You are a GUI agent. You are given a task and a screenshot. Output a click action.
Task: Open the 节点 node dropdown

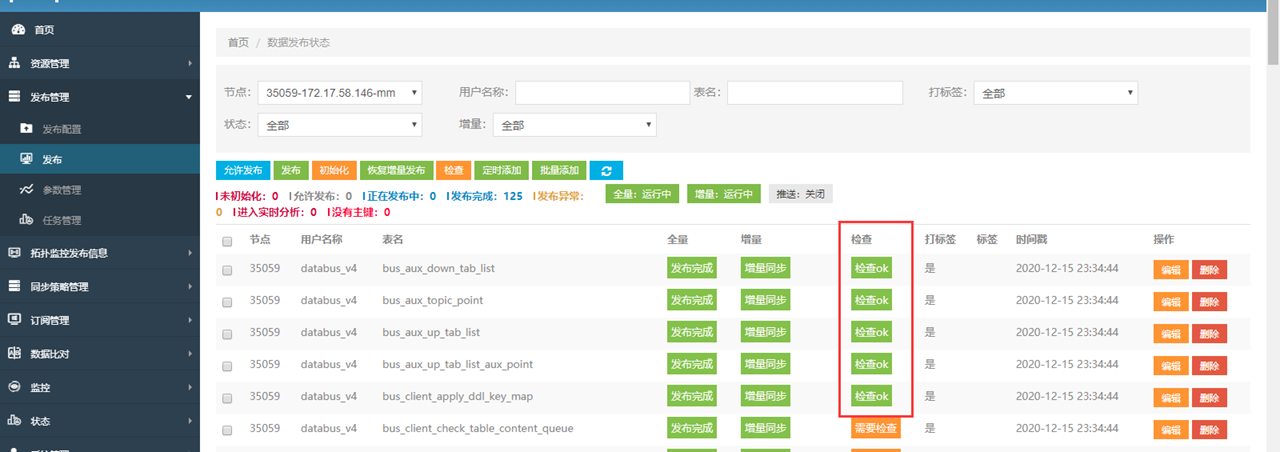(340, 93)
